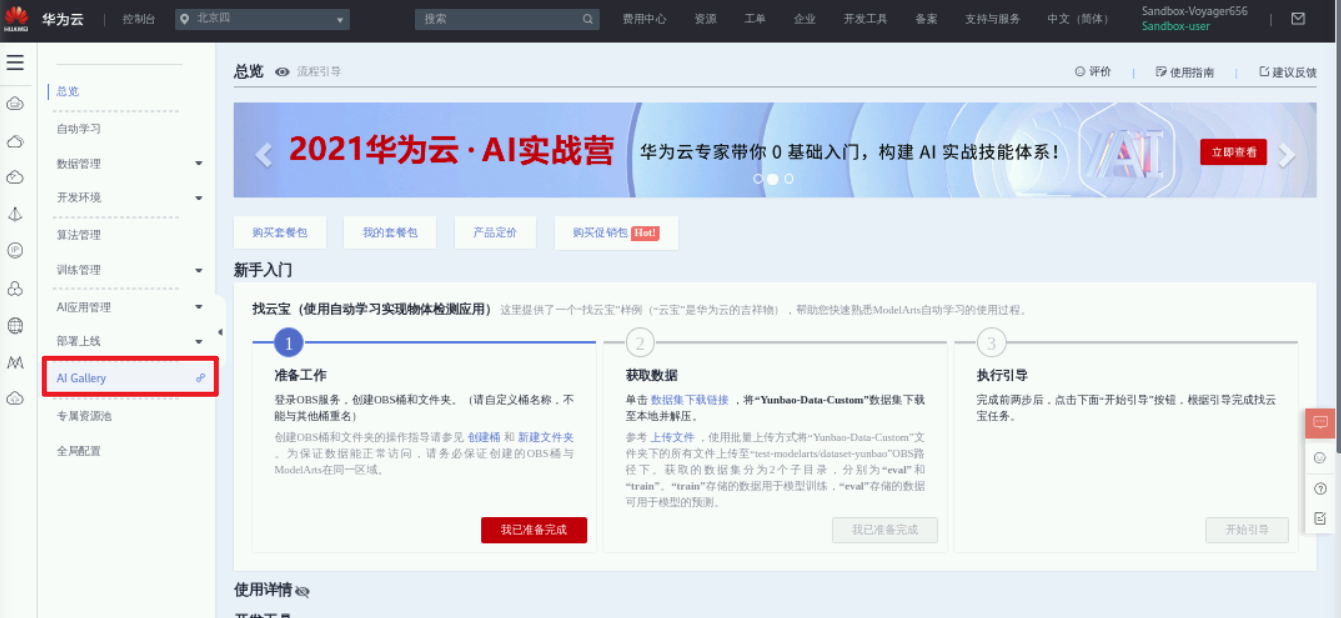Toggle 流程引导 eye icon

282,72
